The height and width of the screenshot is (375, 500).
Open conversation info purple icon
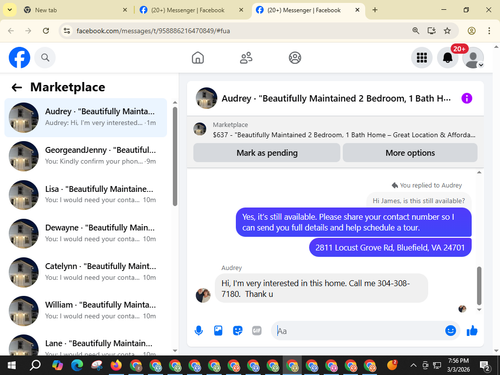(x=467, y=98)
